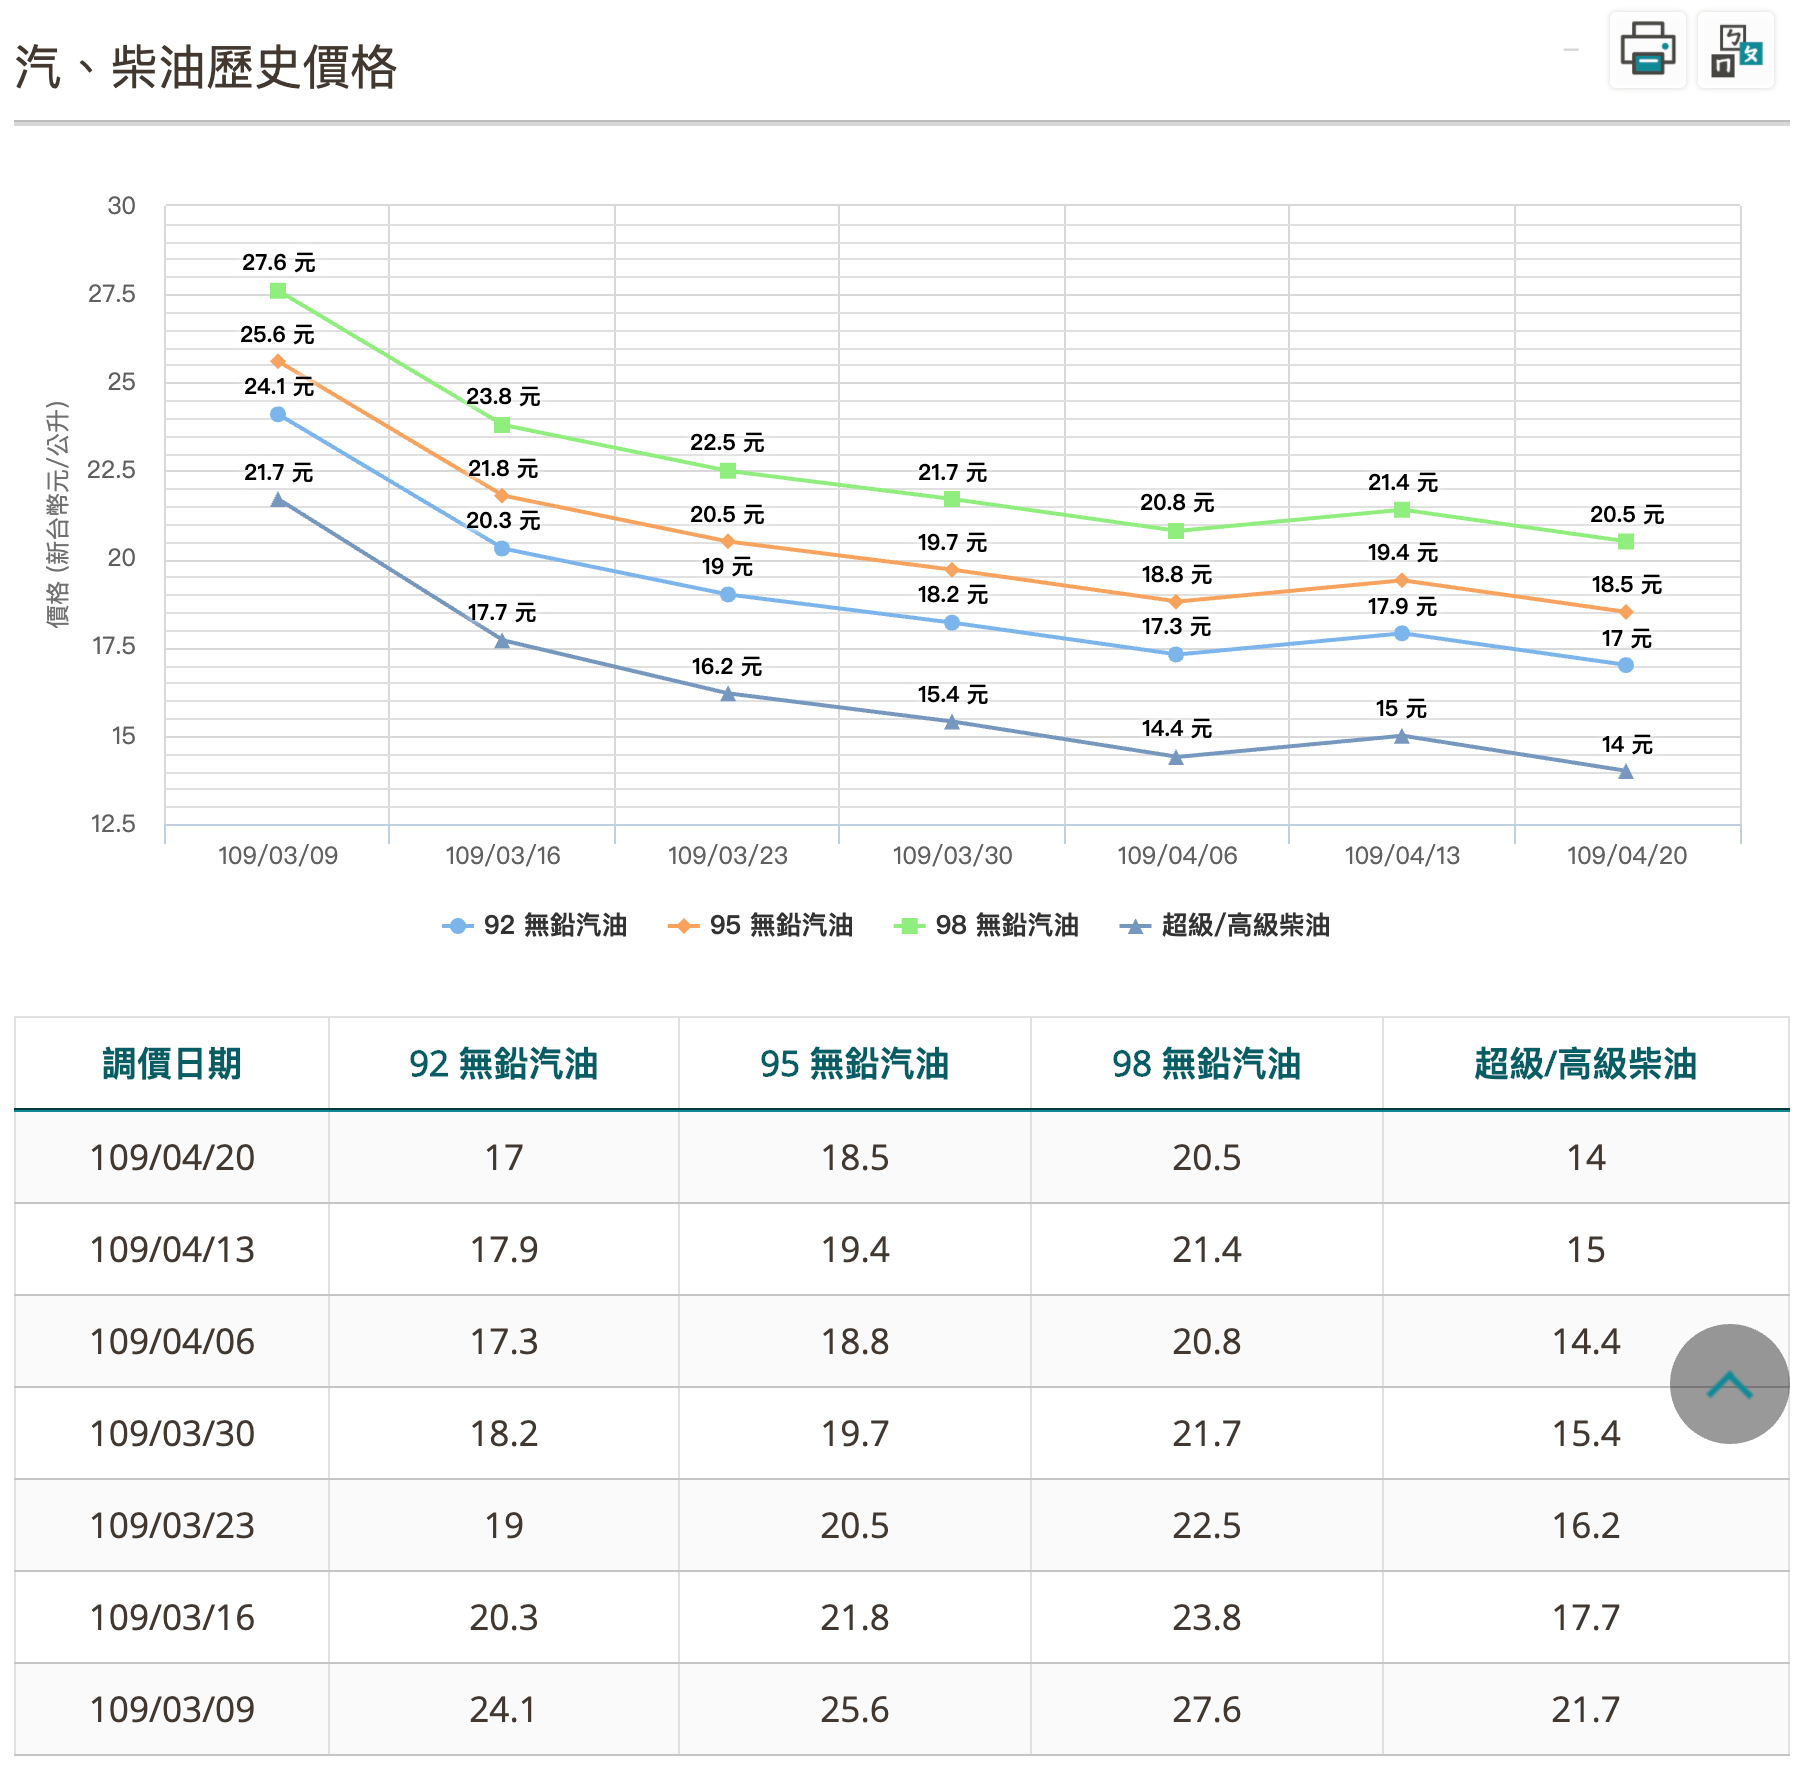
Task: Select the 109/03/09 date cell in table
Action: 172,1710
